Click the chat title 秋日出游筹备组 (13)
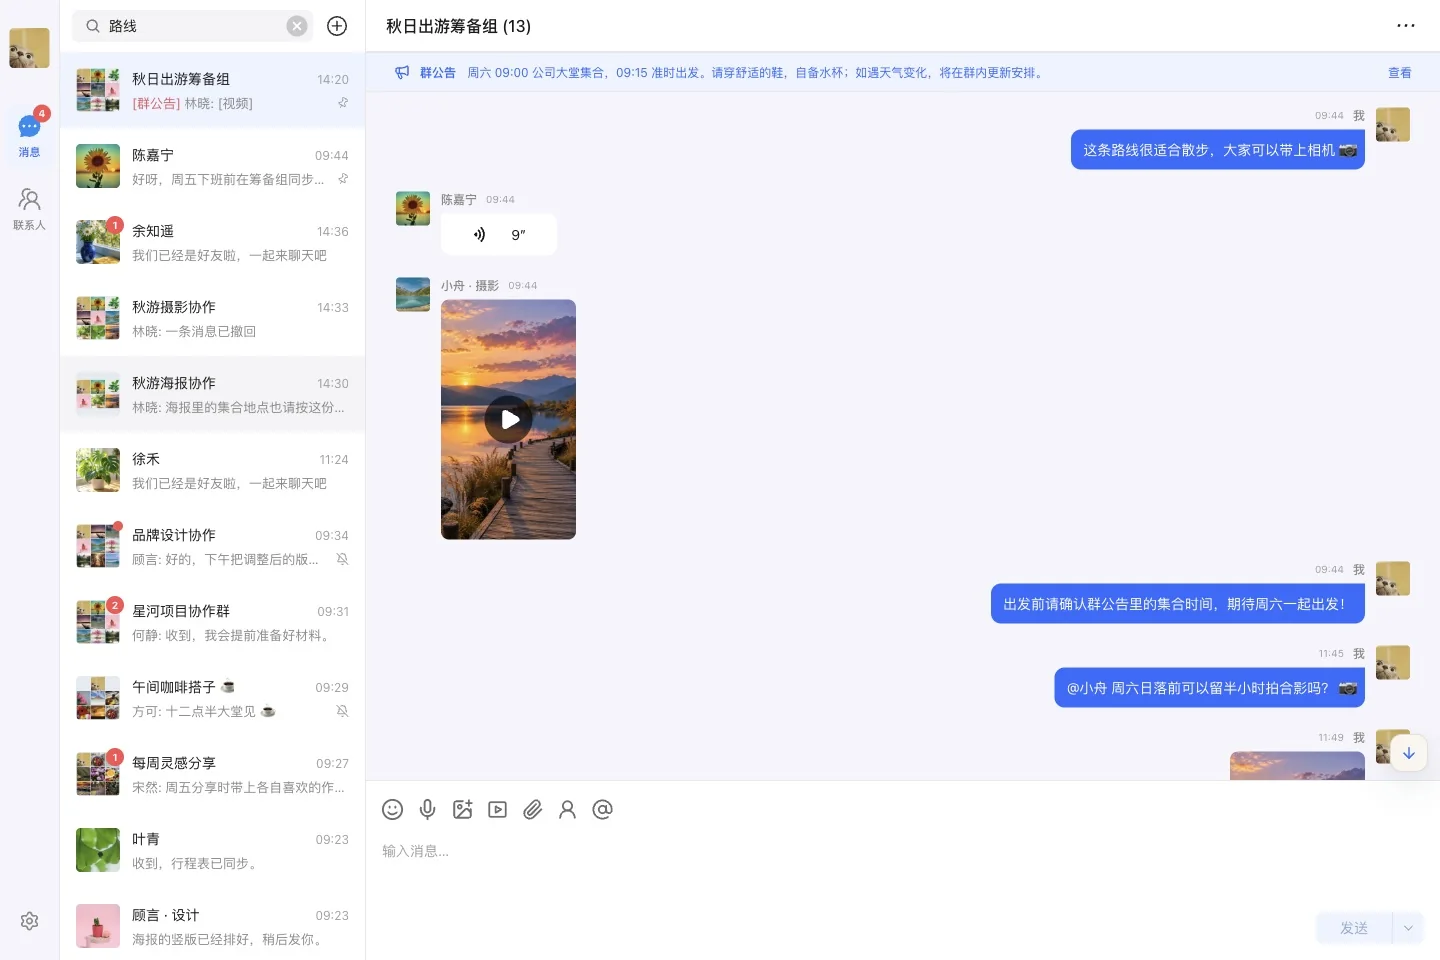The width and height of the screenshot is (1440, 960). click(458, 26)
